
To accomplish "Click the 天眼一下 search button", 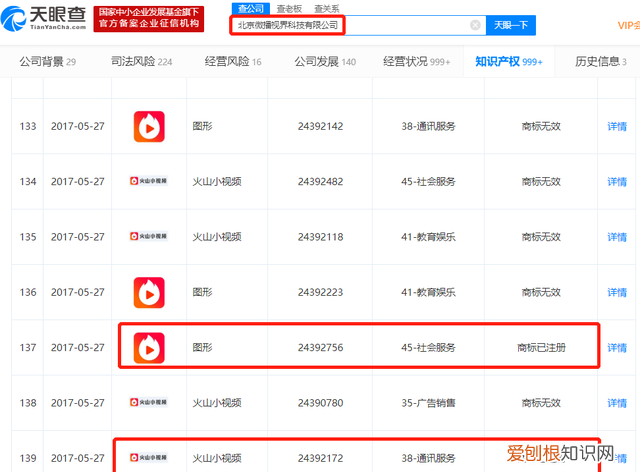I will 511,25.
